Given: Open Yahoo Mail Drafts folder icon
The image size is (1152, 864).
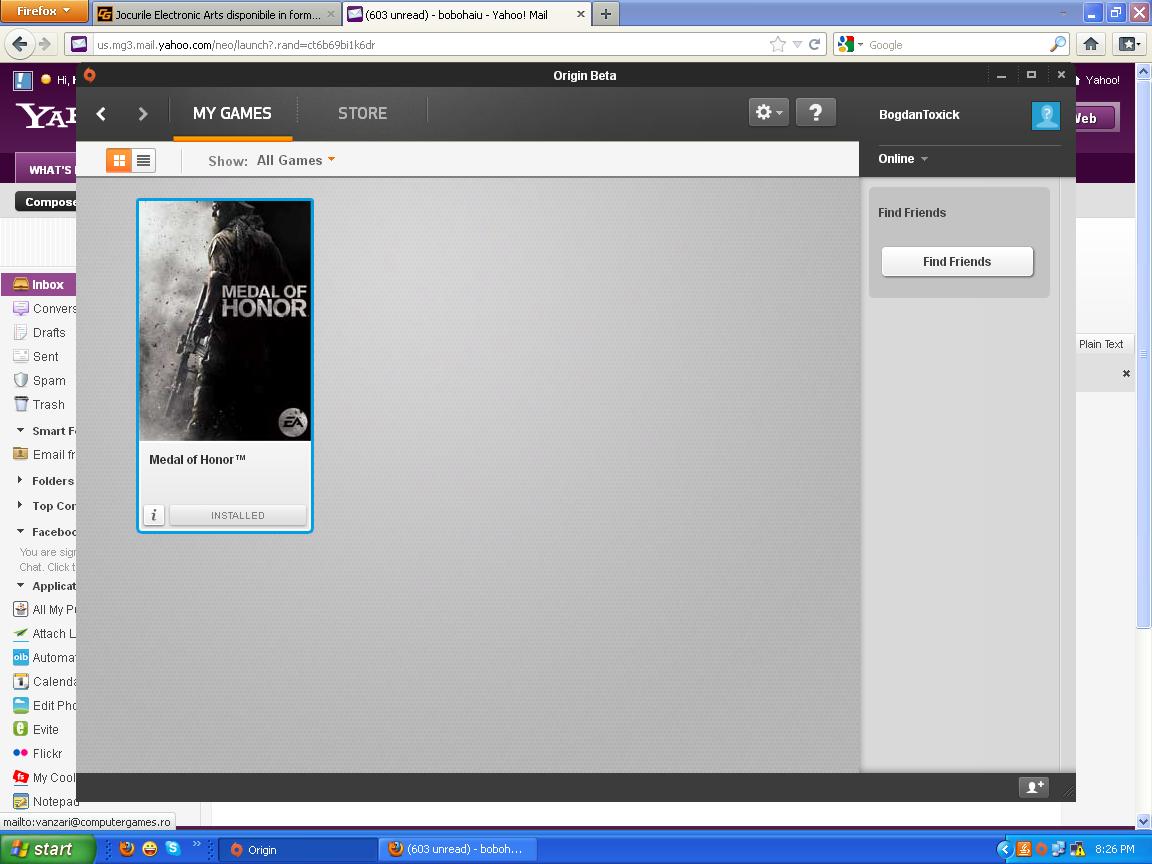Looking at the screenshot, I should pyautogui.click(x=21, y=332).
